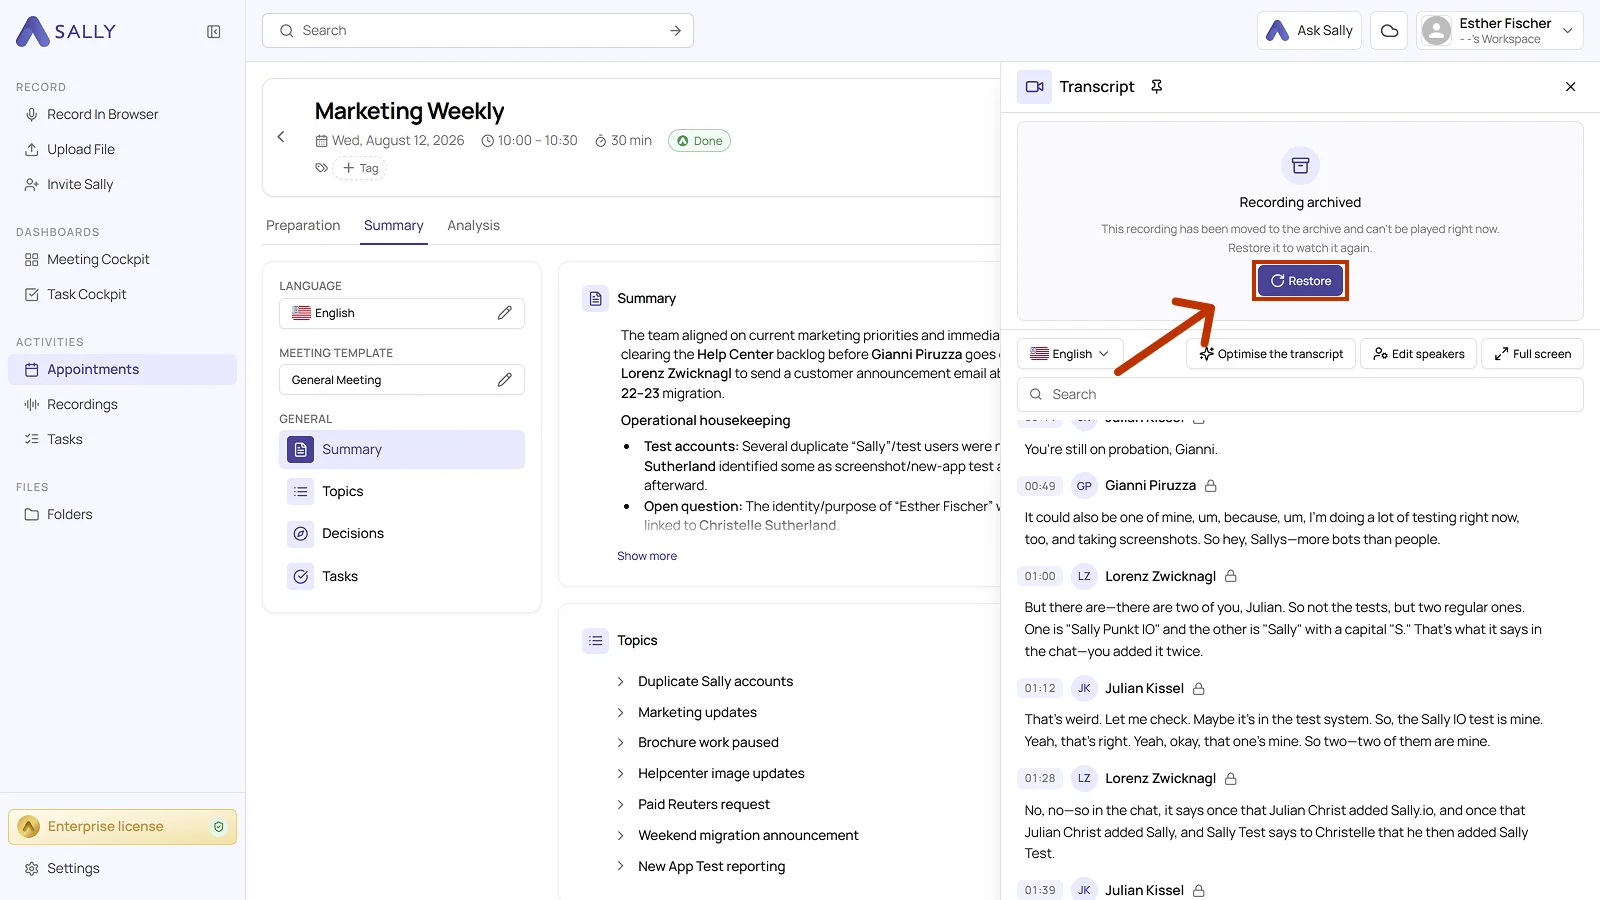Go back with the left chevron
This screenshot has width=1600, height=900.
coord(281,137)
